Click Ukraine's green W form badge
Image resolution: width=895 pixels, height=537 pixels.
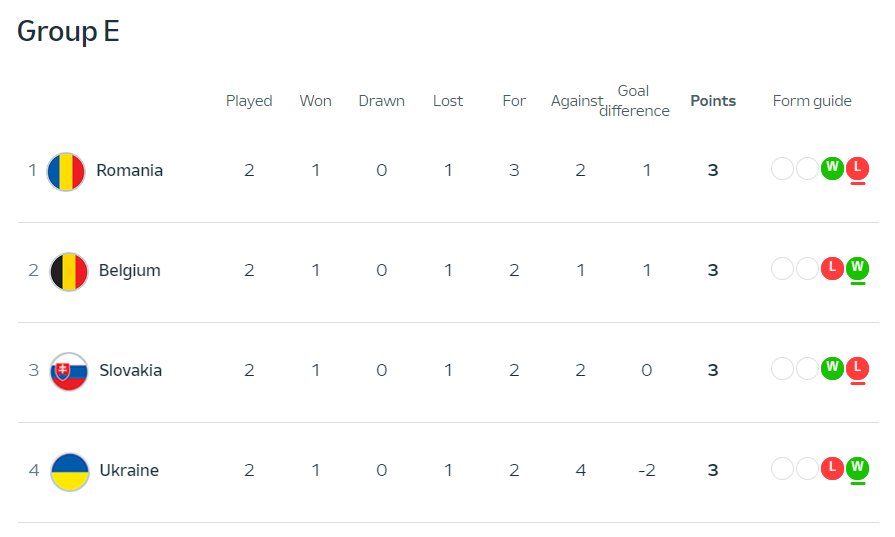[x=857, y=468]
